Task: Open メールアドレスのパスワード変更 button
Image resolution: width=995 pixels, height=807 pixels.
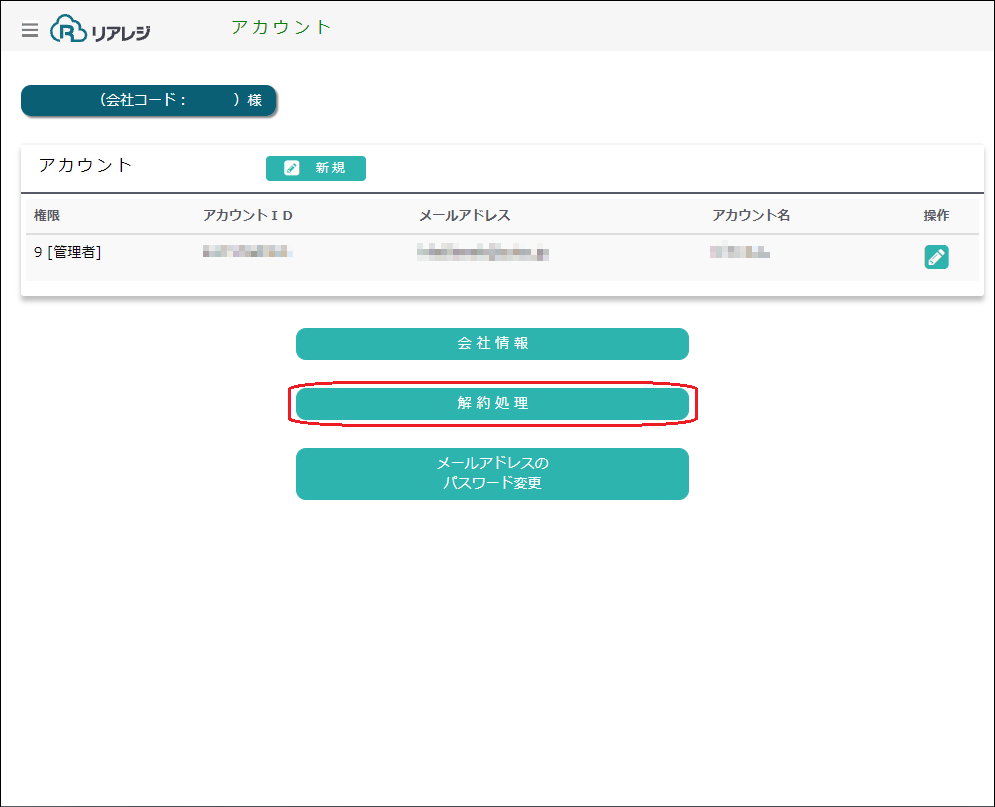Action: 492,474
